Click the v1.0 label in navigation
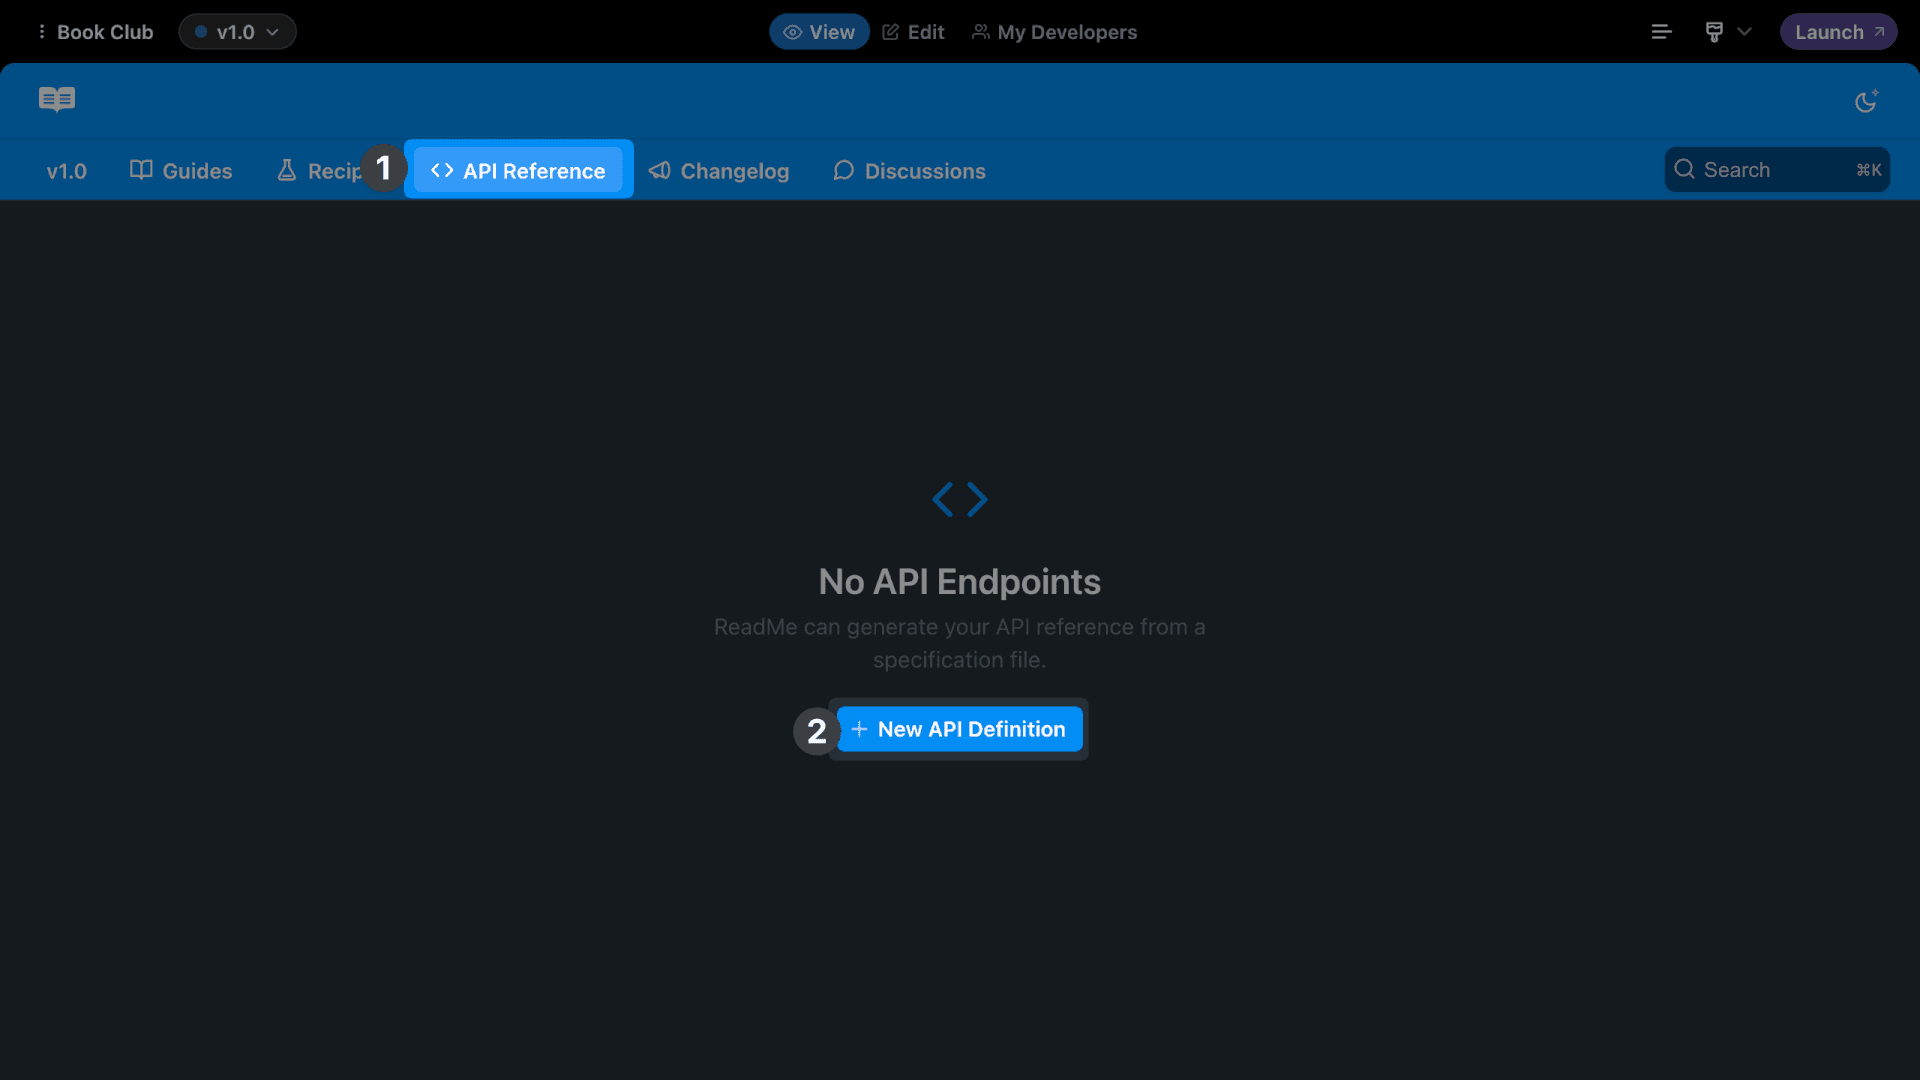Screen dimensions: 1920x1080 67,171
